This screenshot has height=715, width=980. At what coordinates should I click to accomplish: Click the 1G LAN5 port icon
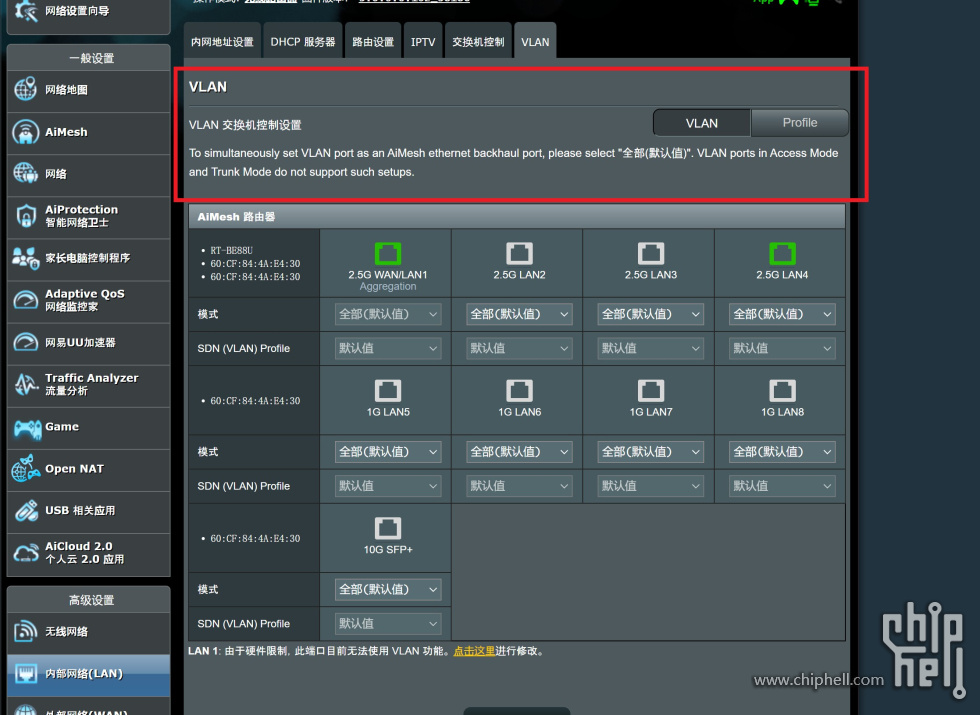point(388,391)
